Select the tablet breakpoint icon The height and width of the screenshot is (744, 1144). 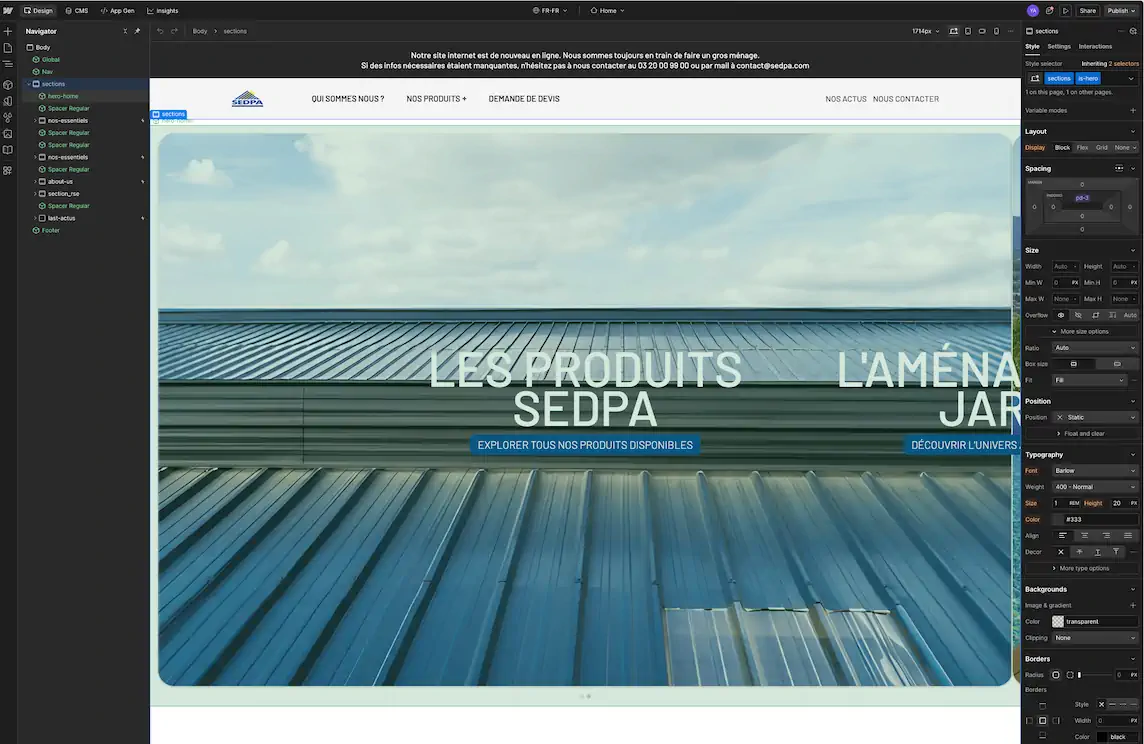point(968,31)
